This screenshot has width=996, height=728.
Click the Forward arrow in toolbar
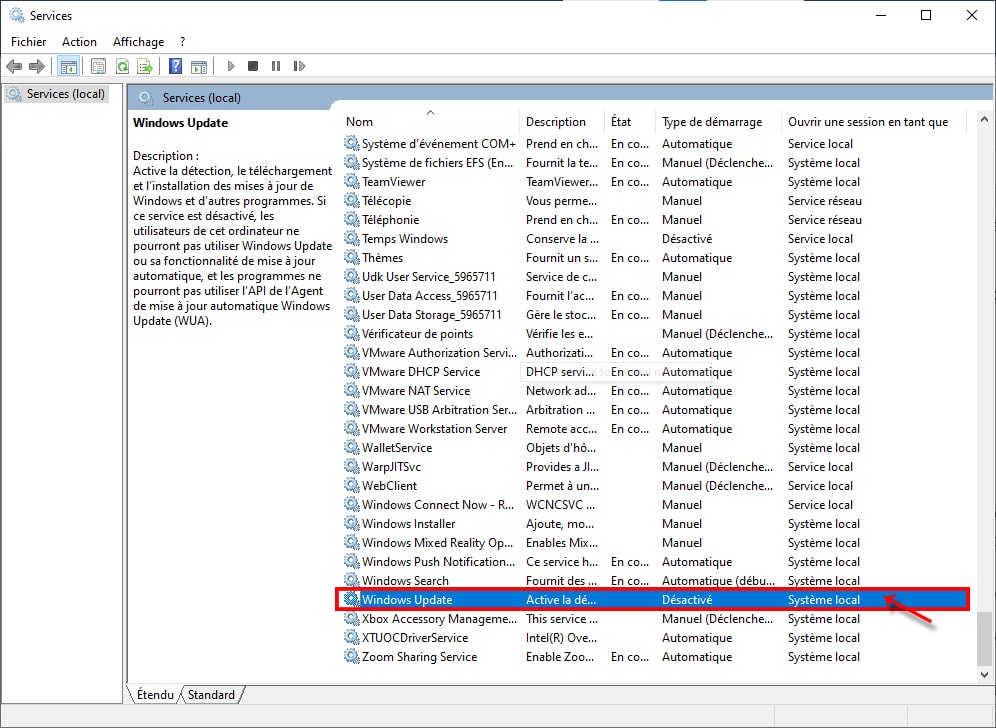coord(37,66)
